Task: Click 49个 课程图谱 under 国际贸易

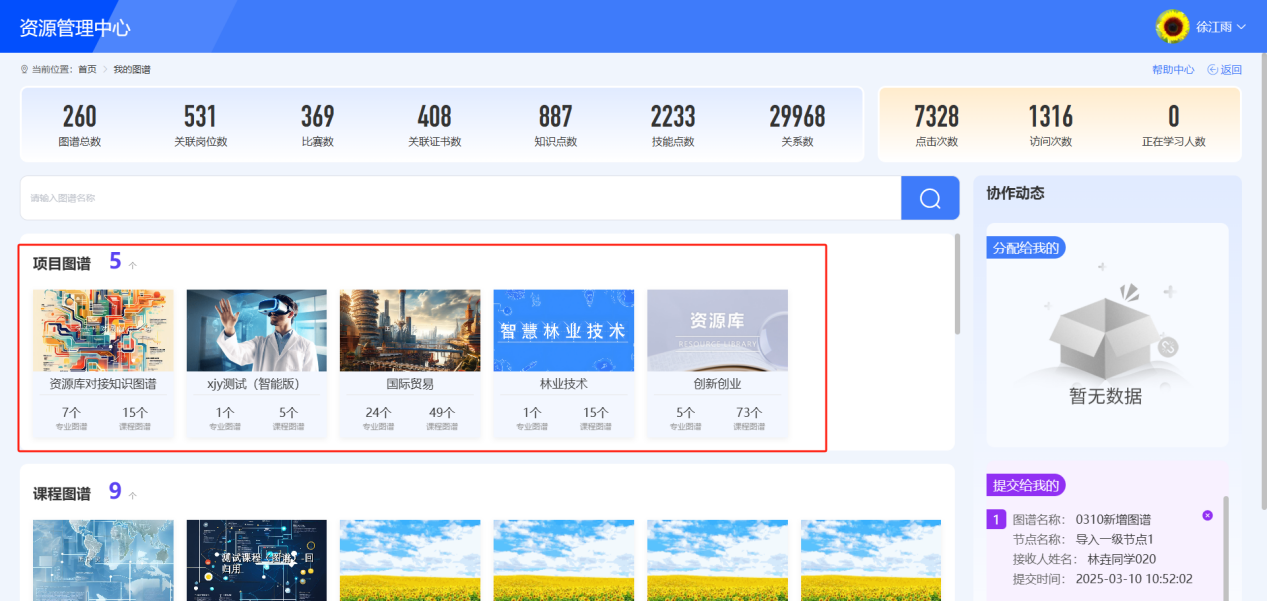Action: pos(442,418)
